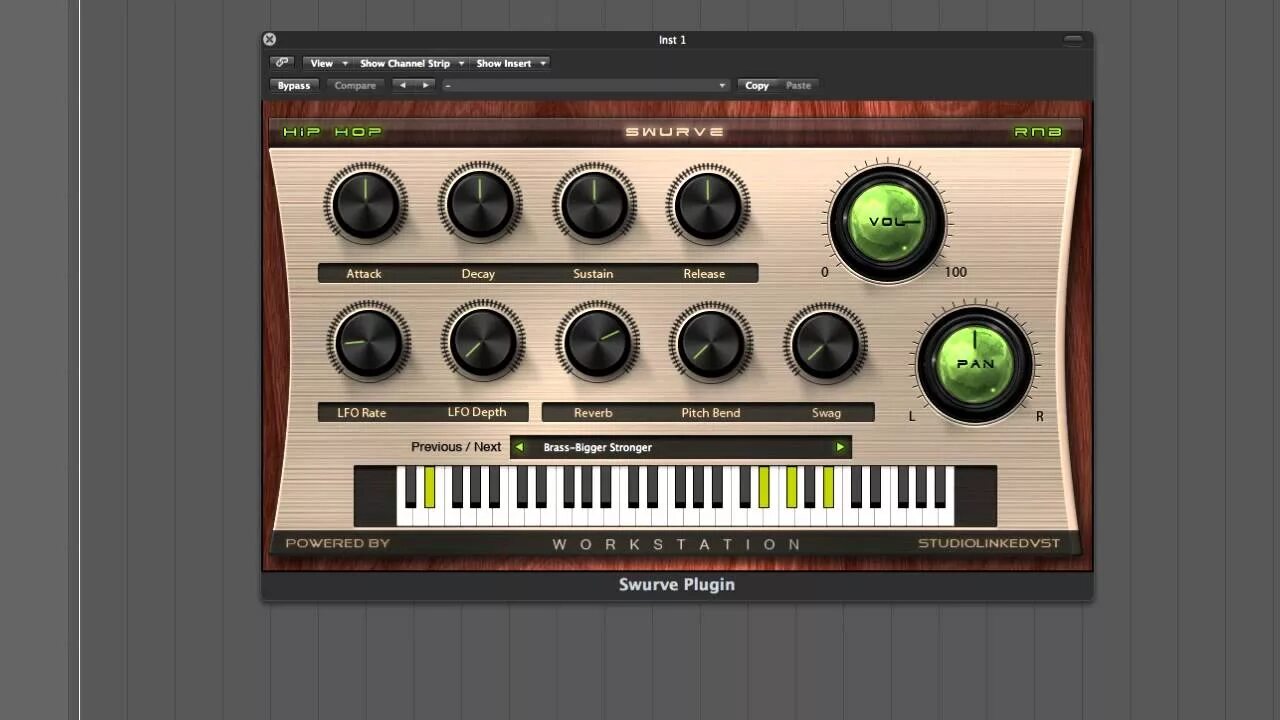Open the Show Insert dropdown

coord(510,63)
